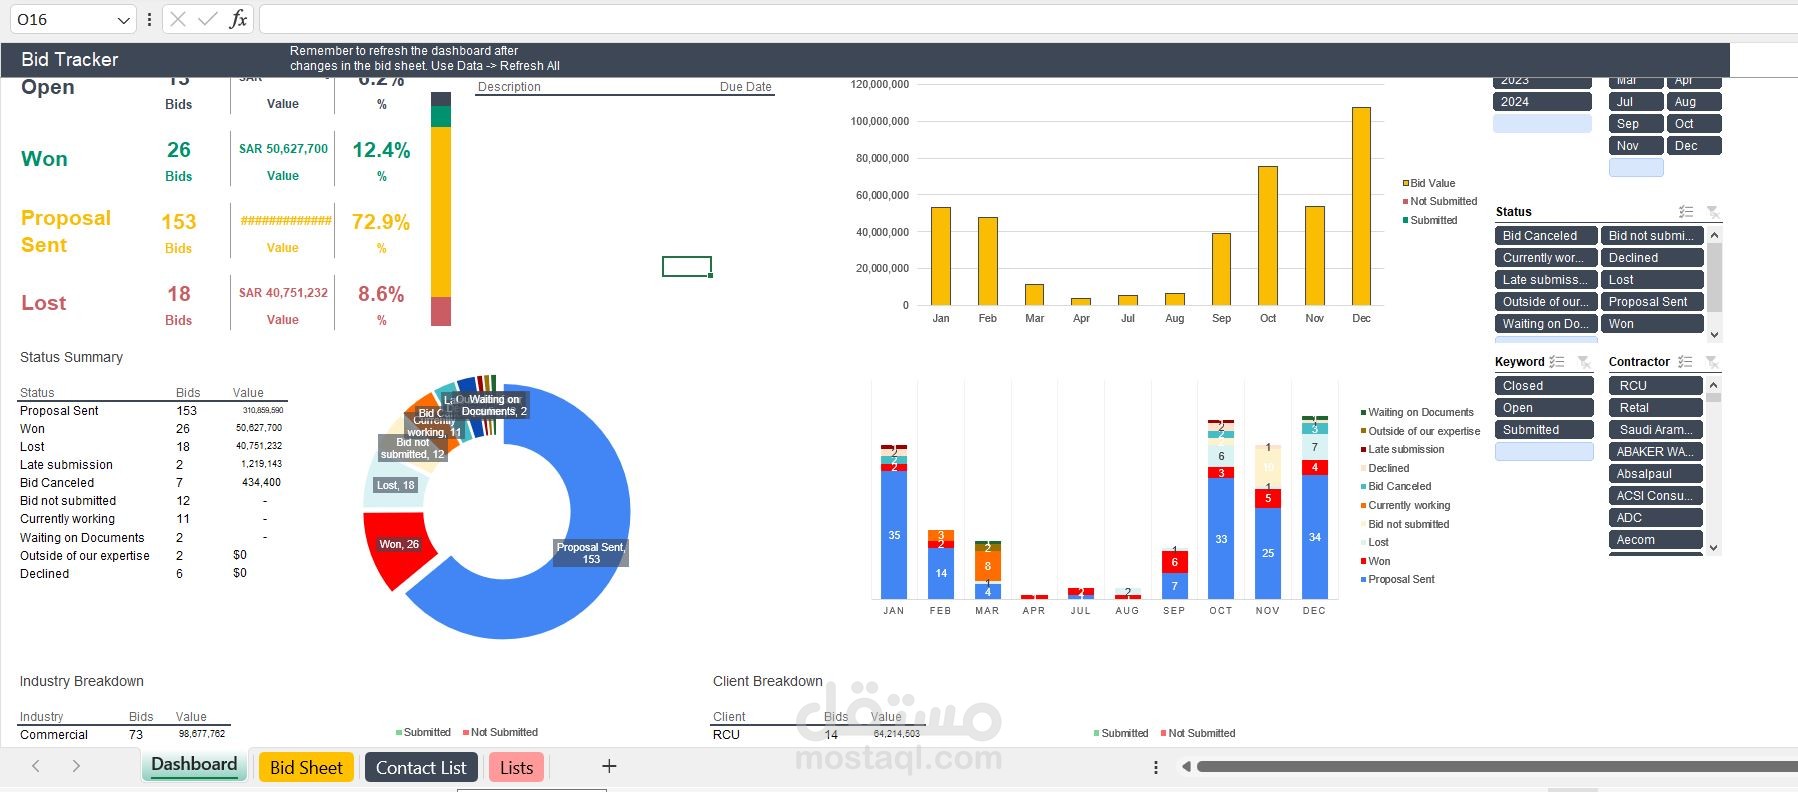Click the Cancel (X) icon in formula bar
The width and height of the screenshot is (1798, 792).
click(x=178, y=19)
